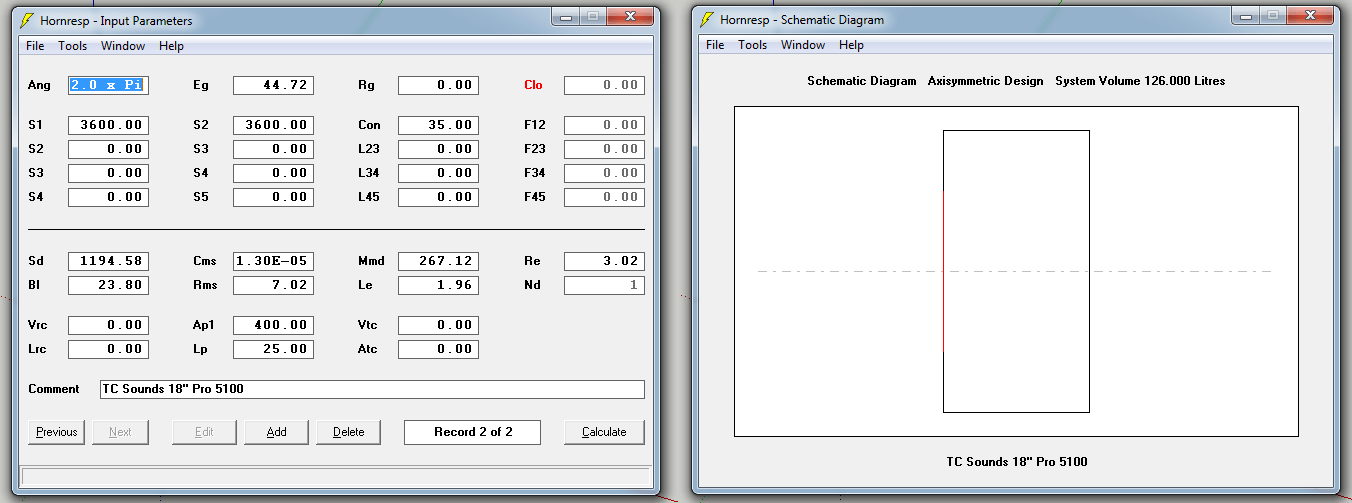
Task: Click the Hornresp lightning icon in Input Parameters title bar
Action: [x=27, y=19]
